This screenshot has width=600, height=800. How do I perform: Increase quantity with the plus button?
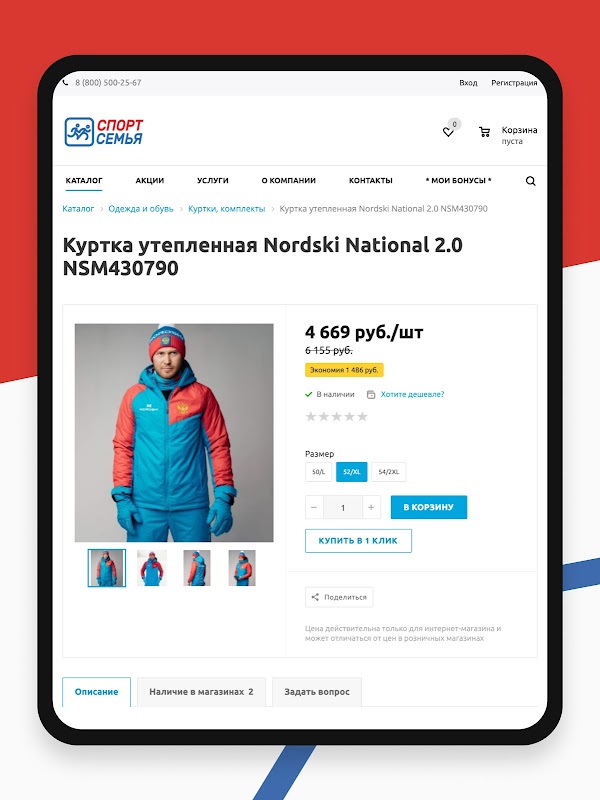click(x=371, y=507)
